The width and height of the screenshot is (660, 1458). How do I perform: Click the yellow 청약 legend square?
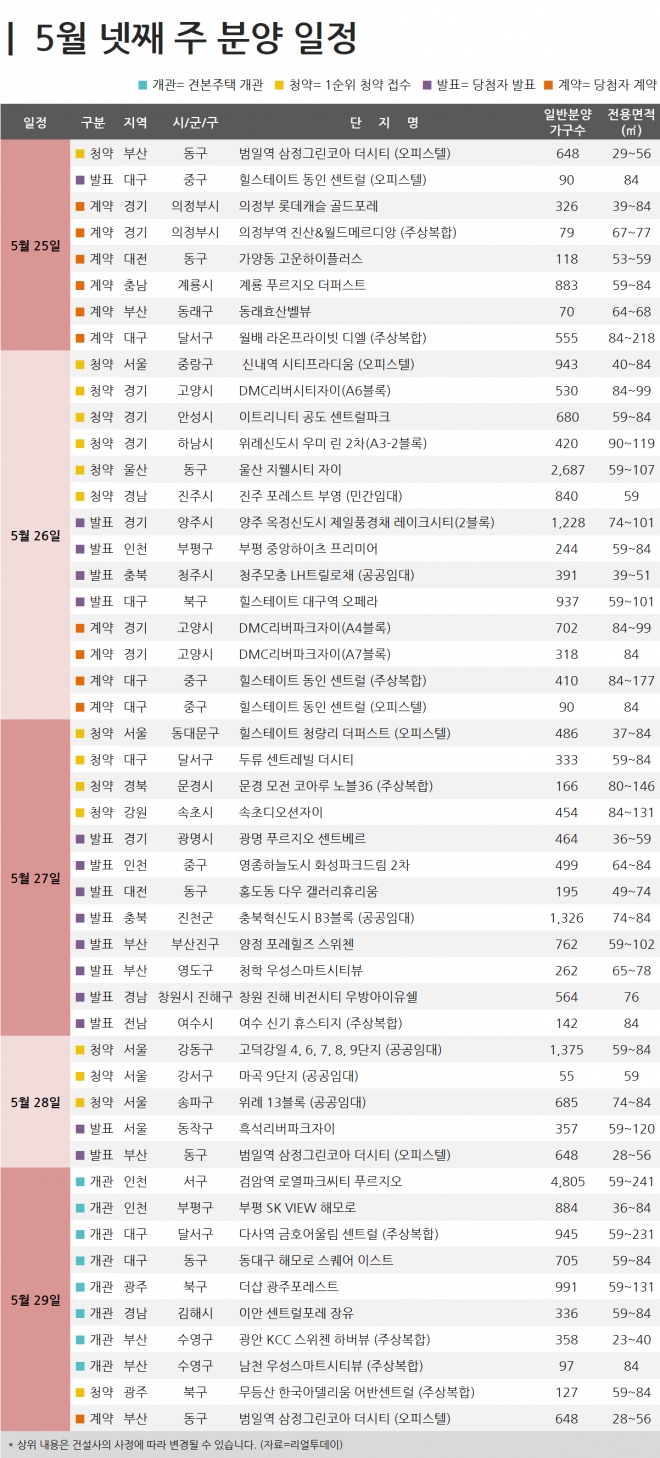280,85
